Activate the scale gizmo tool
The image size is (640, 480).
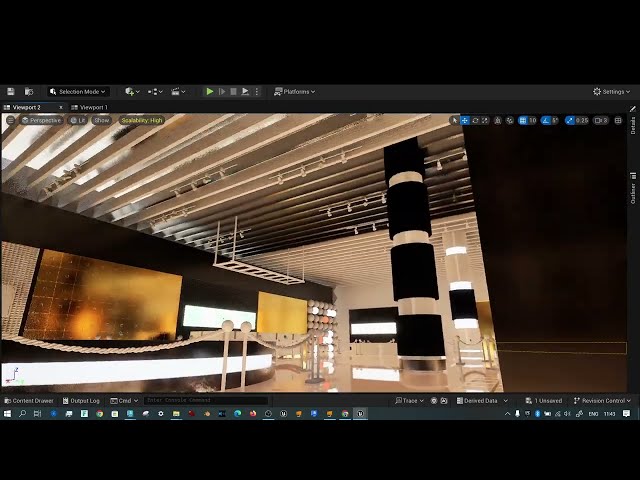click(x=485, y=120)
